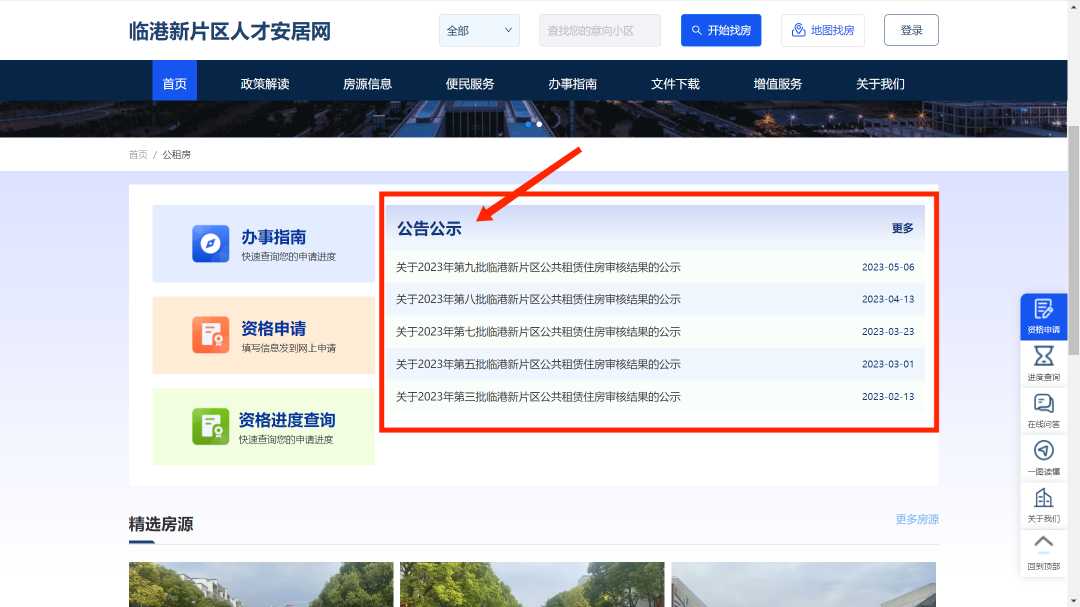
Task: Open the 便民服务 menu item
Action: coord(470,84)
